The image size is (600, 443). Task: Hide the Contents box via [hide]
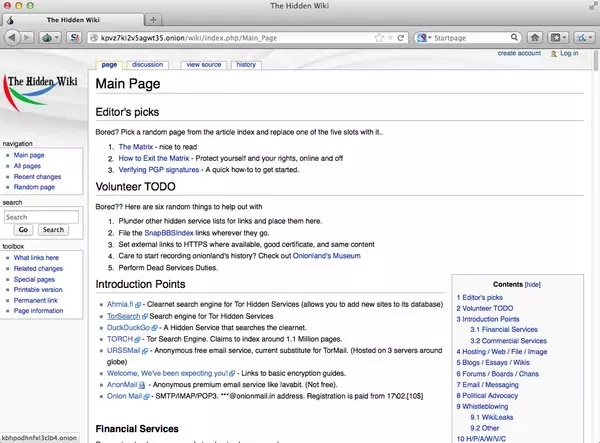[532, 285]
